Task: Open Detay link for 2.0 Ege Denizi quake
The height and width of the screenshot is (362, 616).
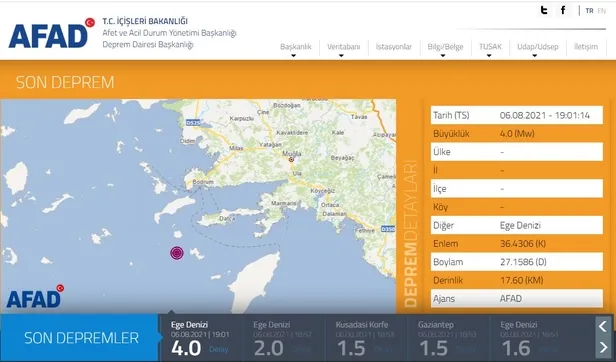Action: [301, 349]
